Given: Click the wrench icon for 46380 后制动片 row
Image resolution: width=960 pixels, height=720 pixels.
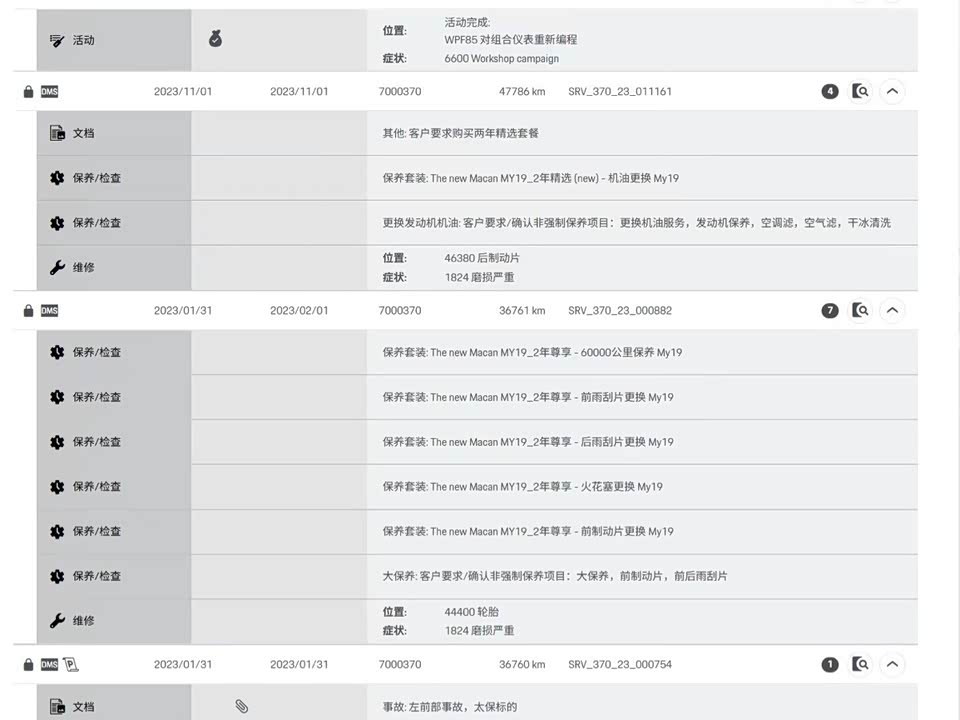Looking at the screenshot, I should pyautogui.click(x=57, y=268).
